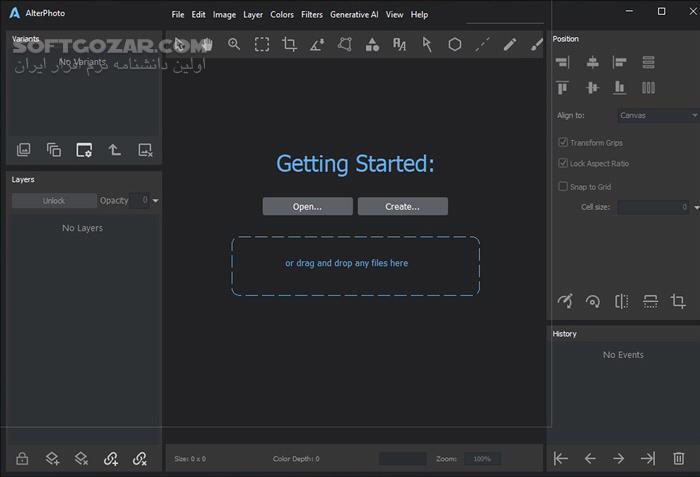700x477 pixels.
Task: Step back with the History left arrow
Action: point(590,458)
